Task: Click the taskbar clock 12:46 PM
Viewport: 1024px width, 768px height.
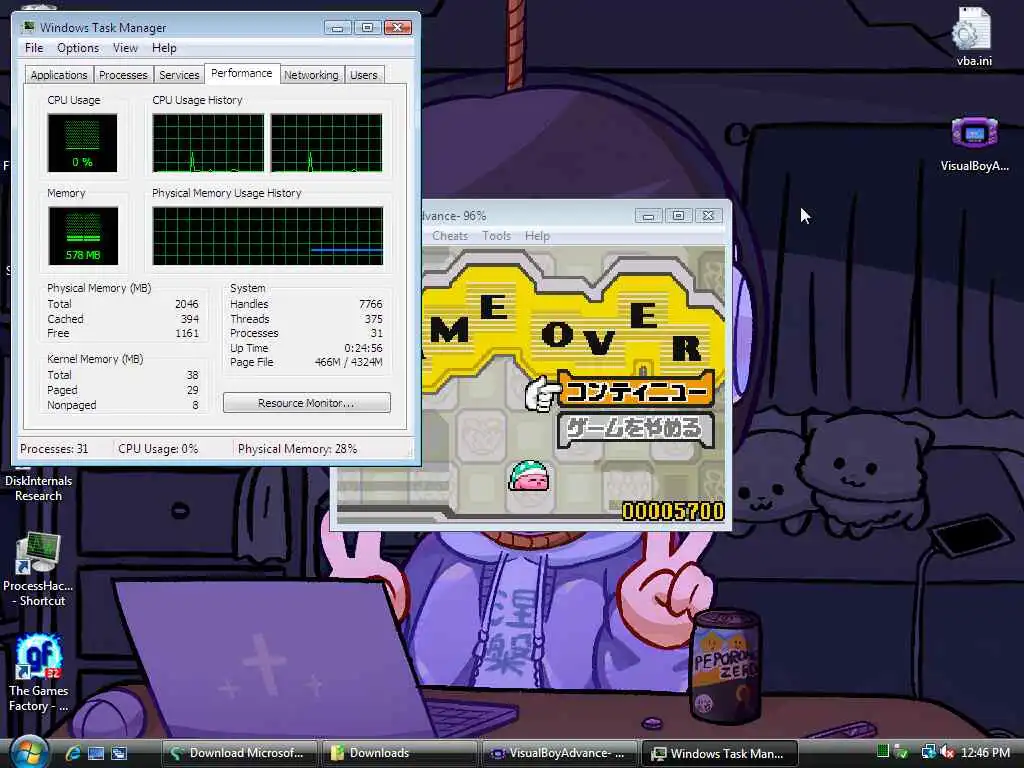Action: click(985, 752)
